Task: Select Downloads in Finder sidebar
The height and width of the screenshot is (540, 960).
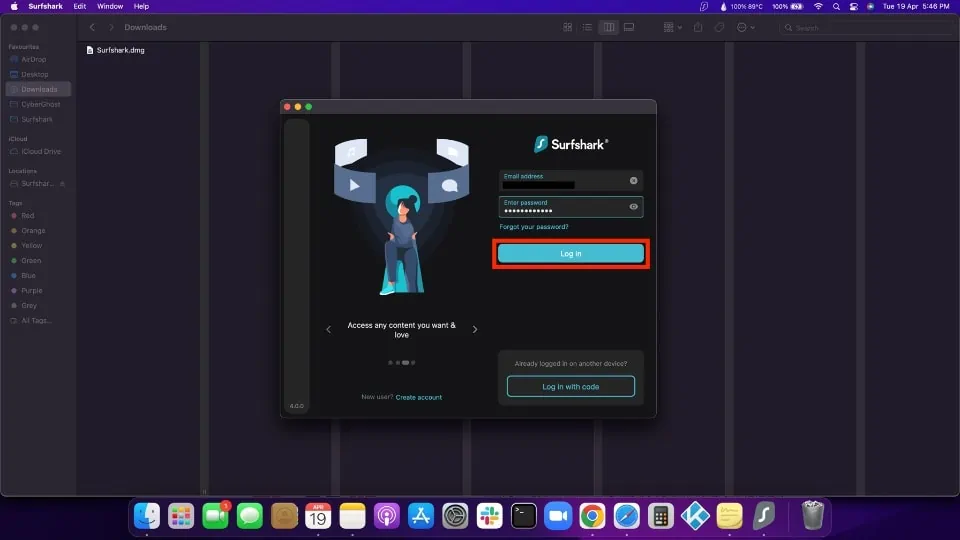Action: click(38, 89)
